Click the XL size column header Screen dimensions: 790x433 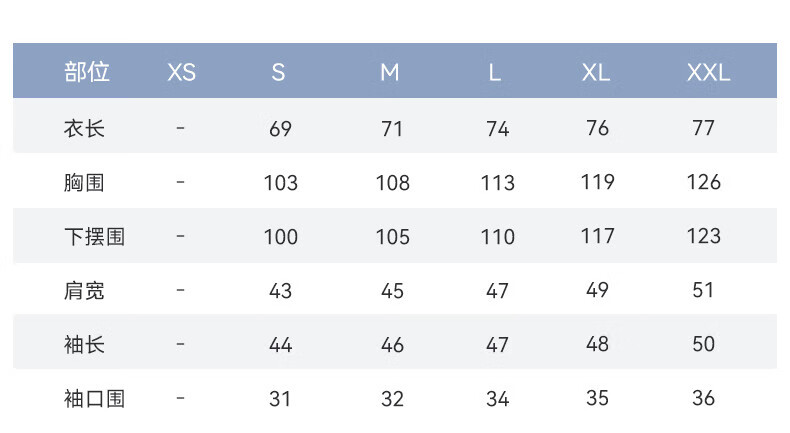point(596,73)
